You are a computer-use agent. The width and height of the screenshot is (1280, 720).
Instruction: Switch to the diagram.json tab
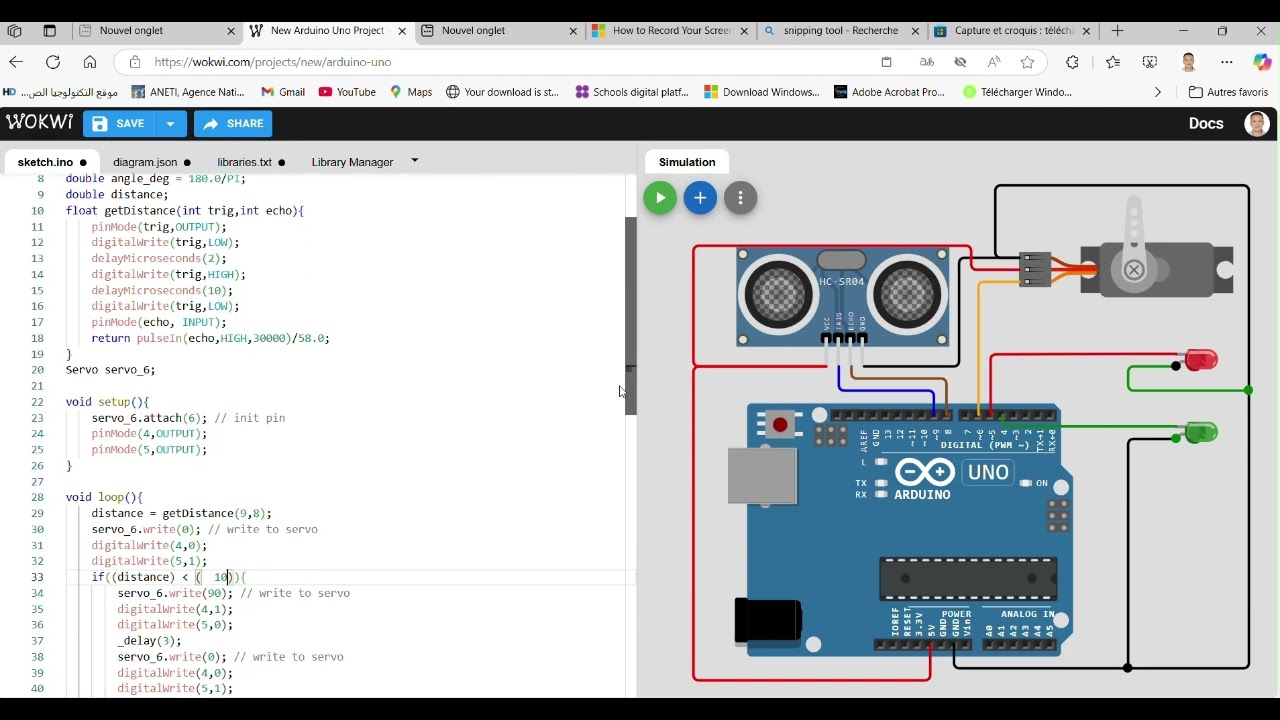(x=151, y=162)
